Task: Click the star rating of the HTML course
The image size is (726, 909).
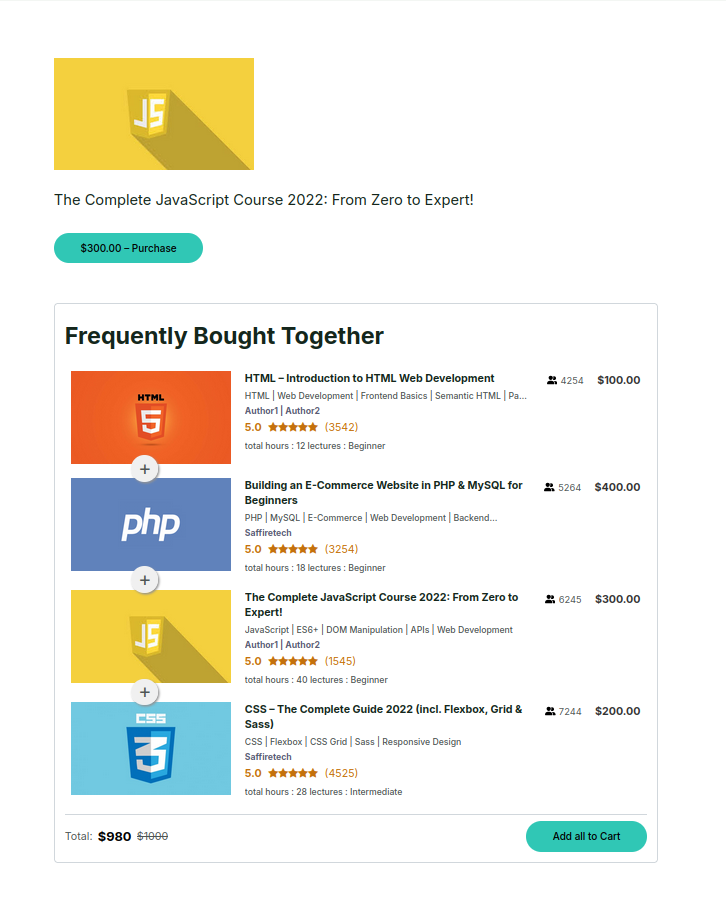Action: tap(292, 427)
